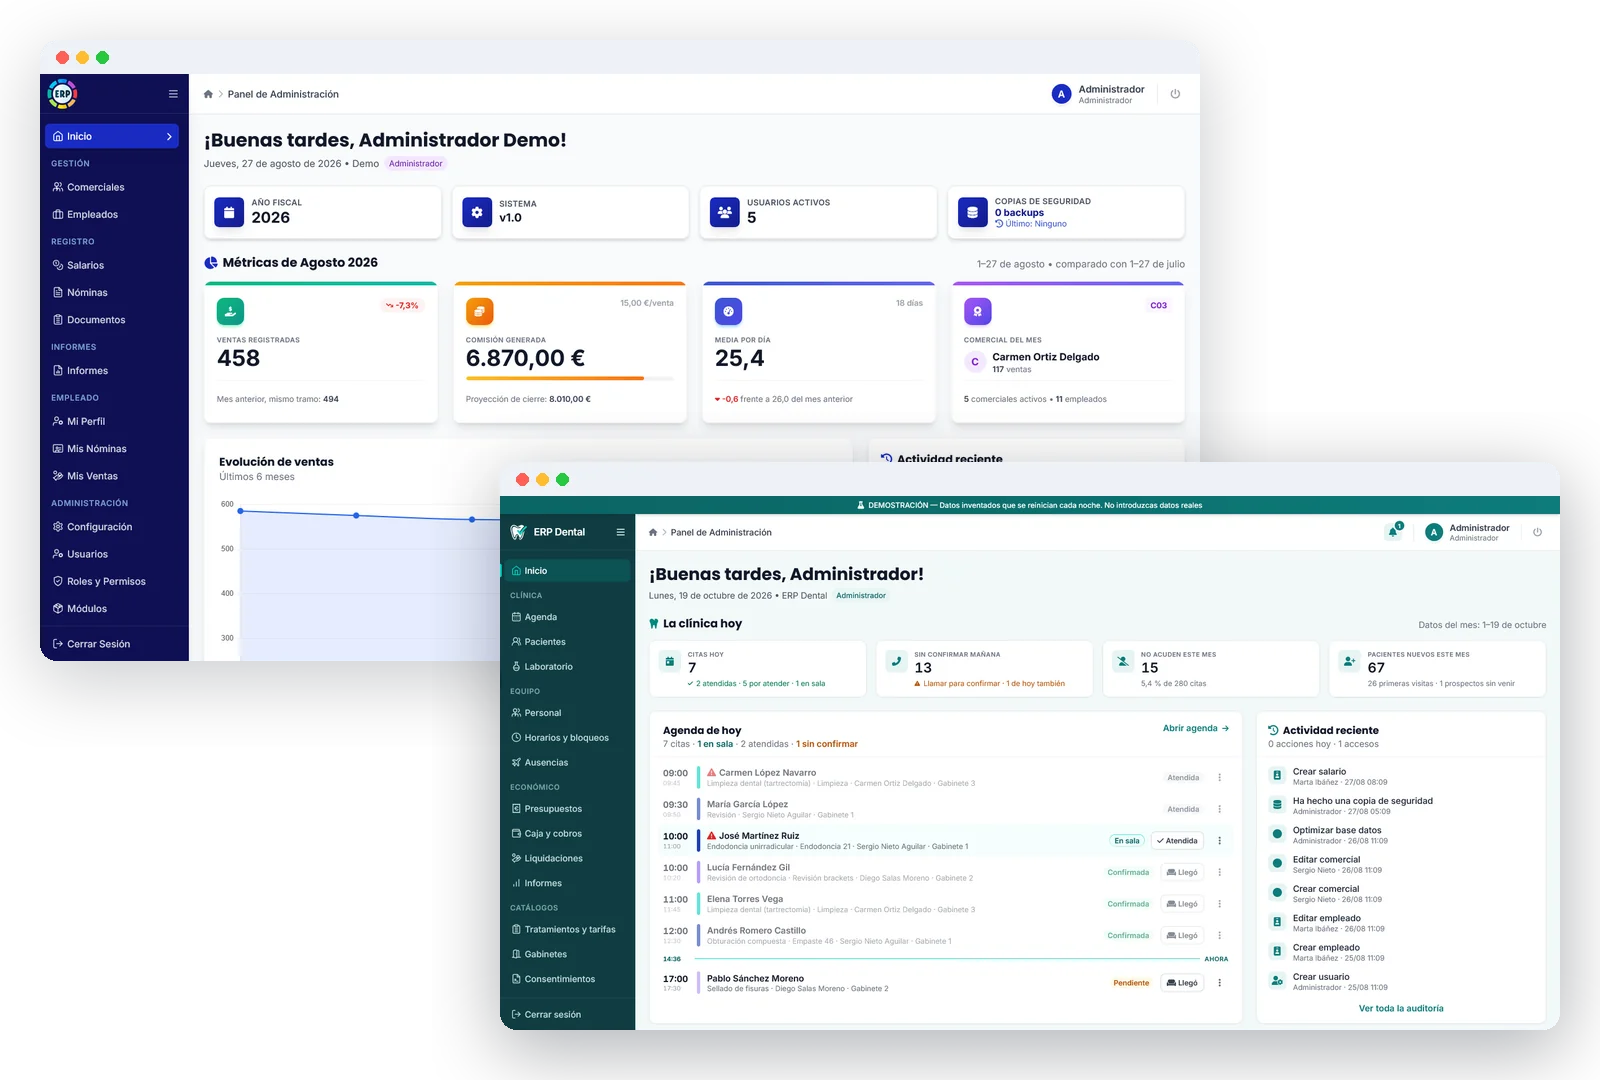
Task: Click No Acuden Este Mes icon
Action: tap(1123, 662)
